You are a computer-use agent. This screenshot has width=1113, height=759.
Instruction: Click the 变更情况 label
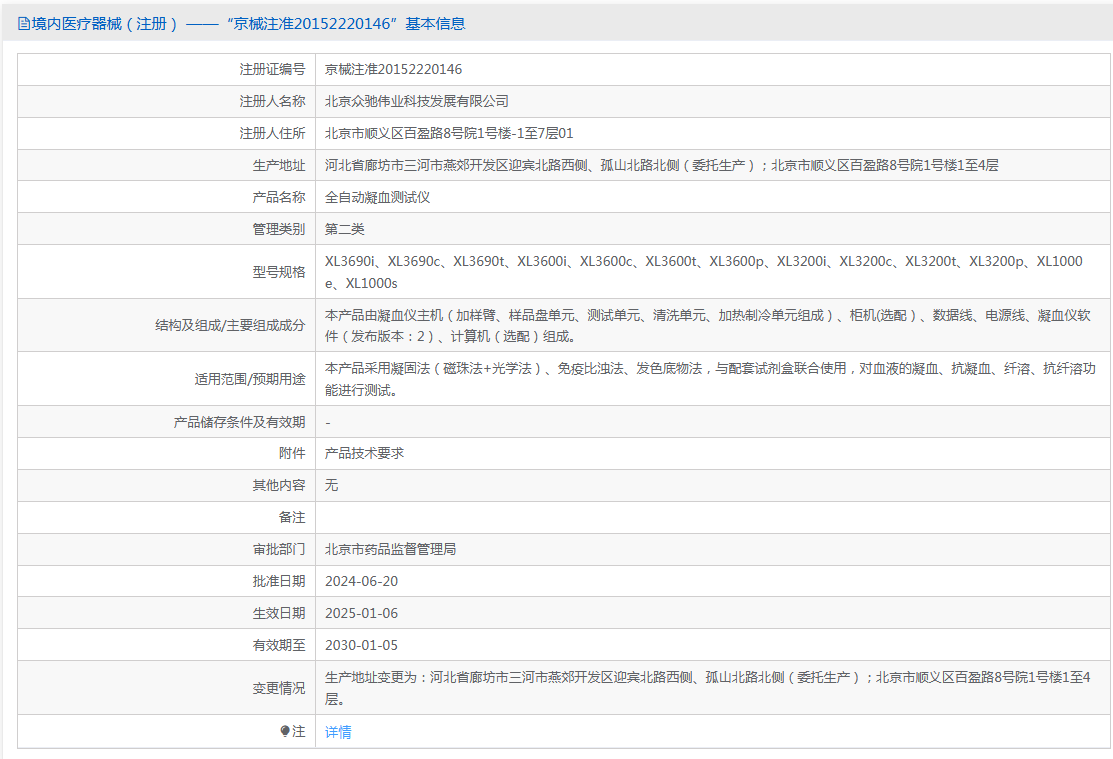click(x=279, y=688)
